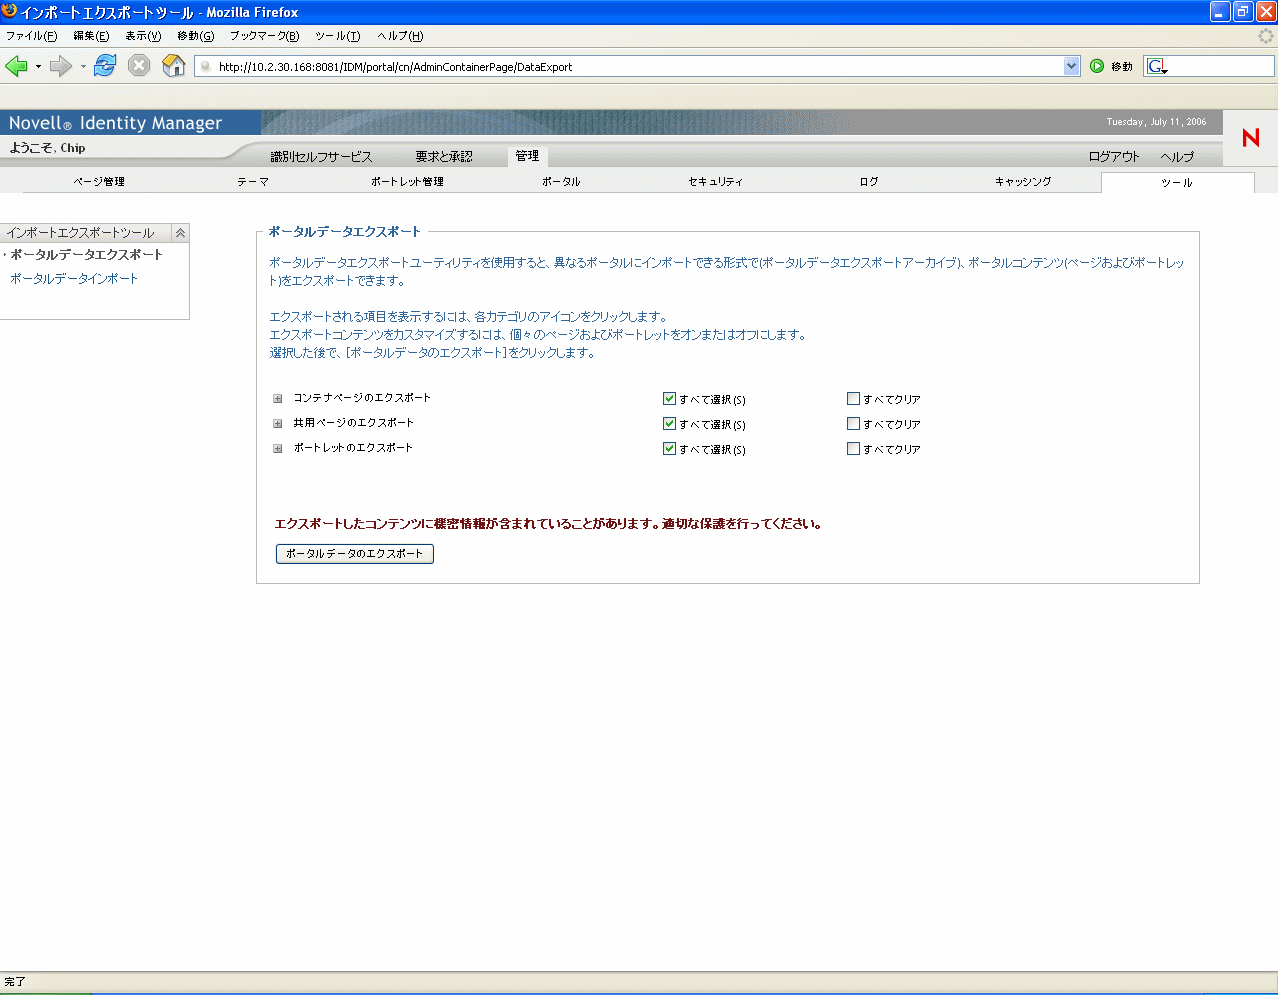The image size is (1278, 995).
Task: Expand コンテナページのエクスポート category
Action: (x=278, y=398)
